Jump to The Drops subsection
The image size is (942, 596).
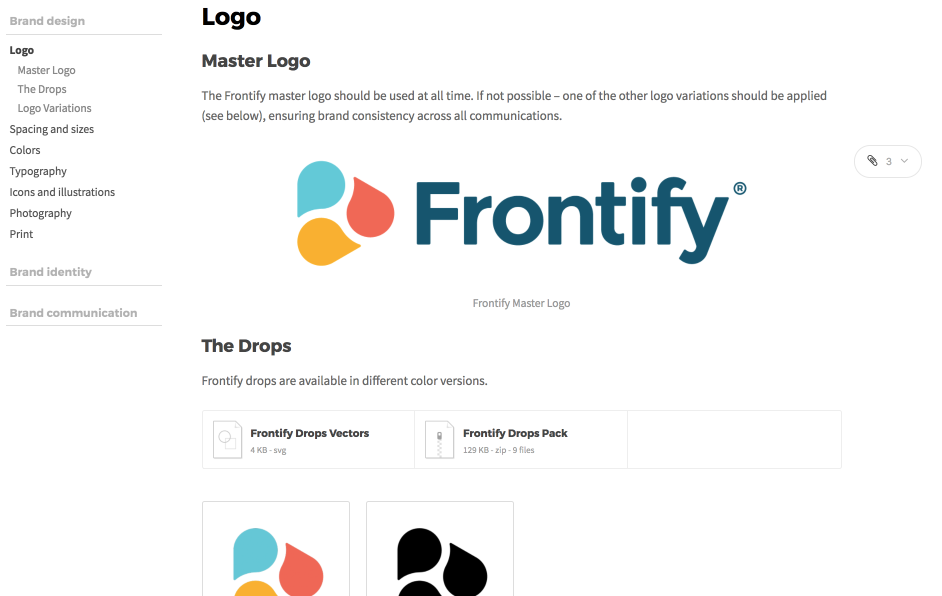coord(42,89)
